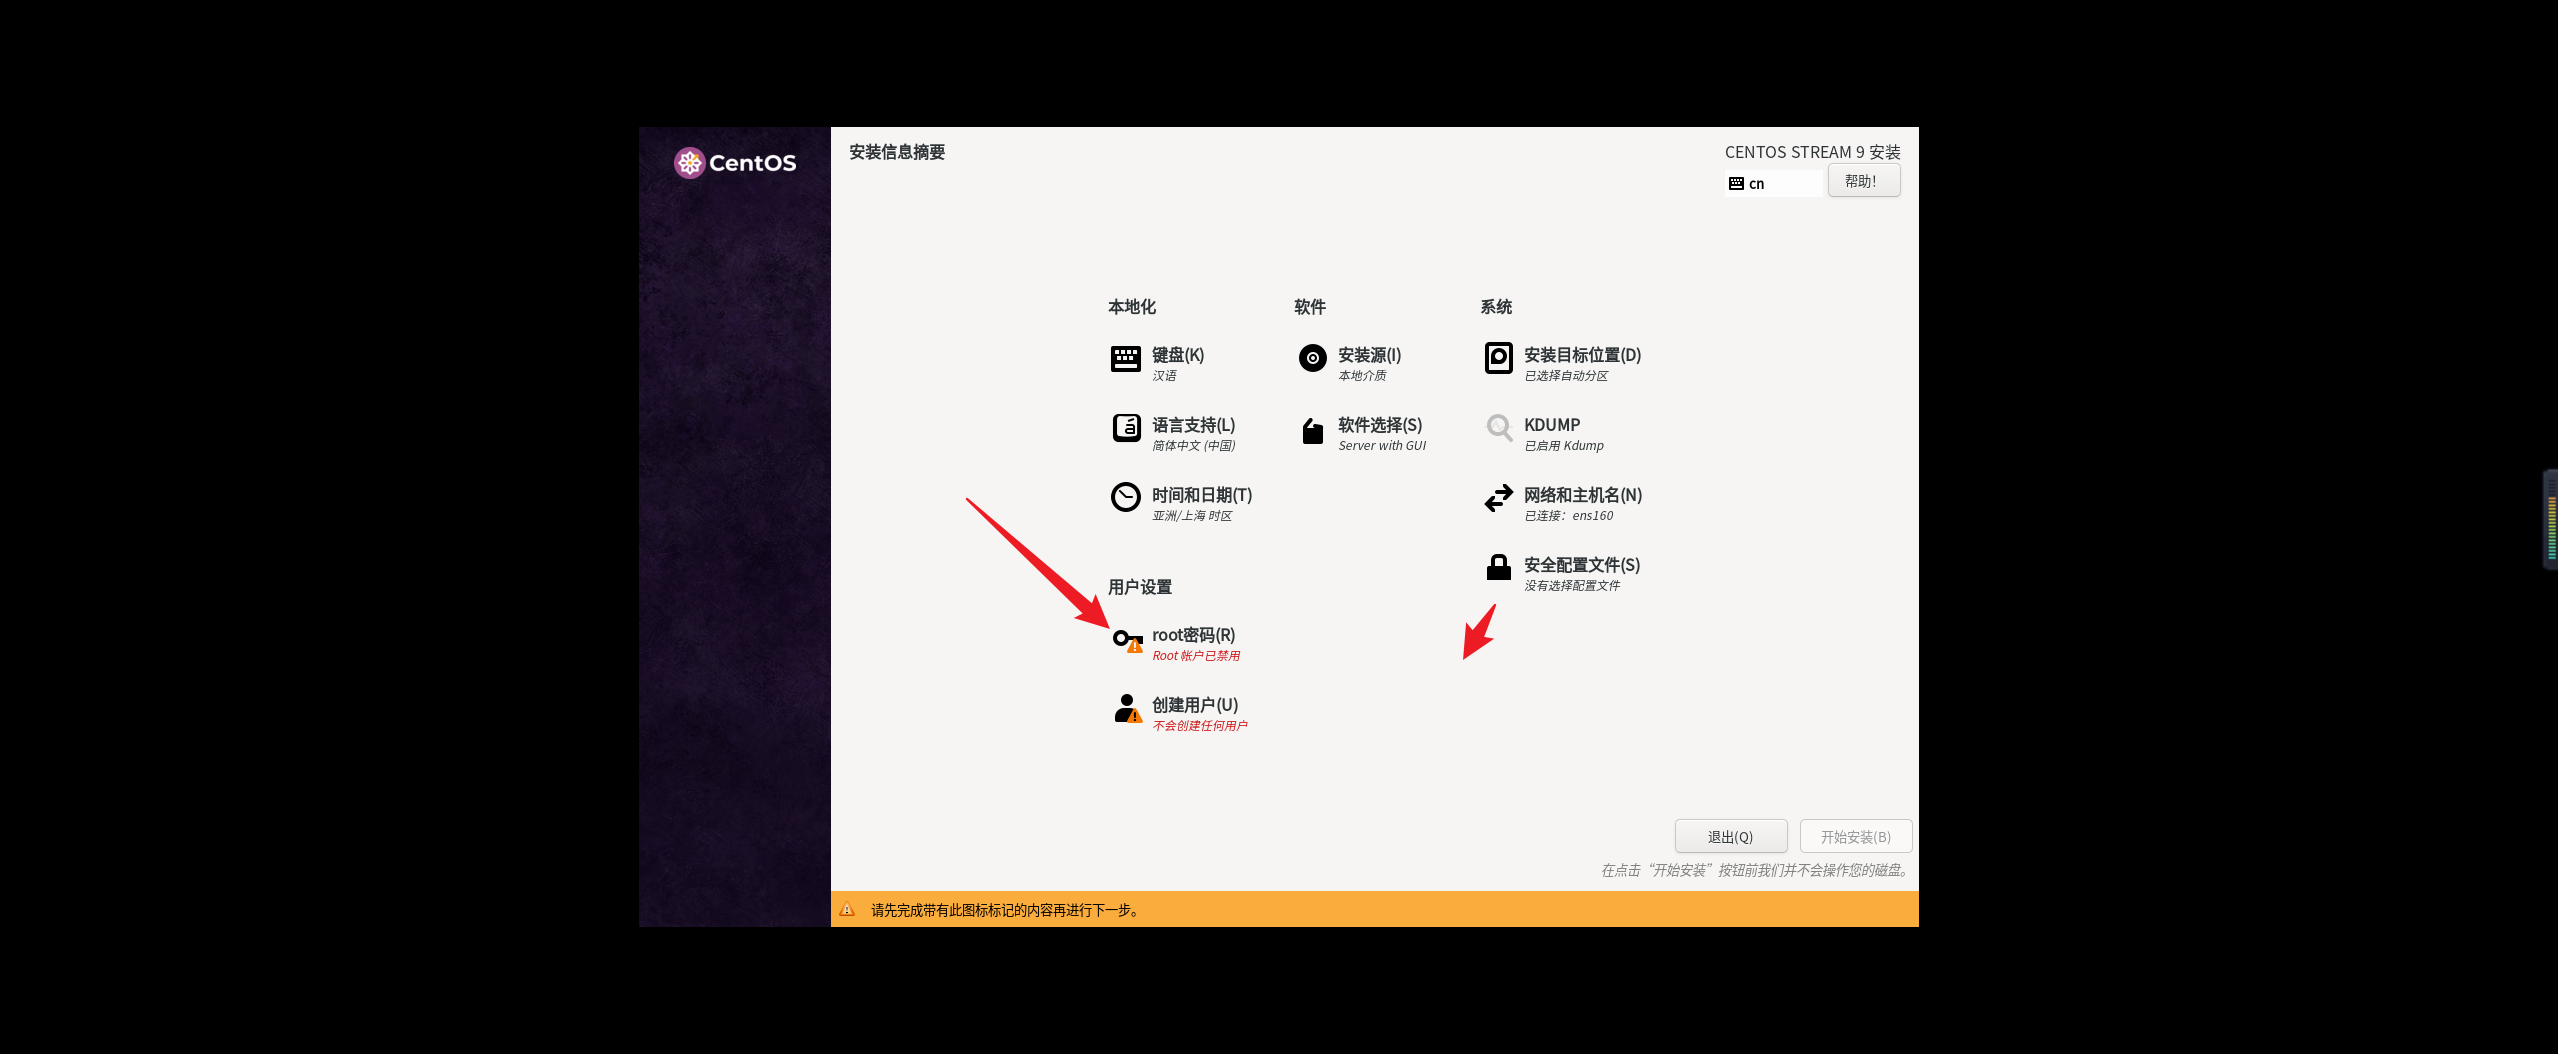Click the CentOS logo in the sidebar
Screen dimensions: 2558x1054
point(734,162)
